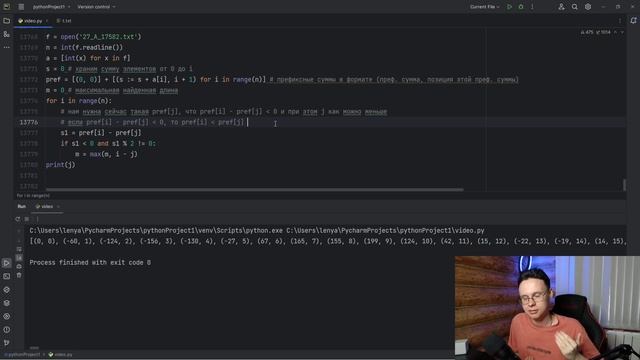Open the Python Console layers icon
The height and width of the screenshot is (360, 640).
[x=7, y=303]
